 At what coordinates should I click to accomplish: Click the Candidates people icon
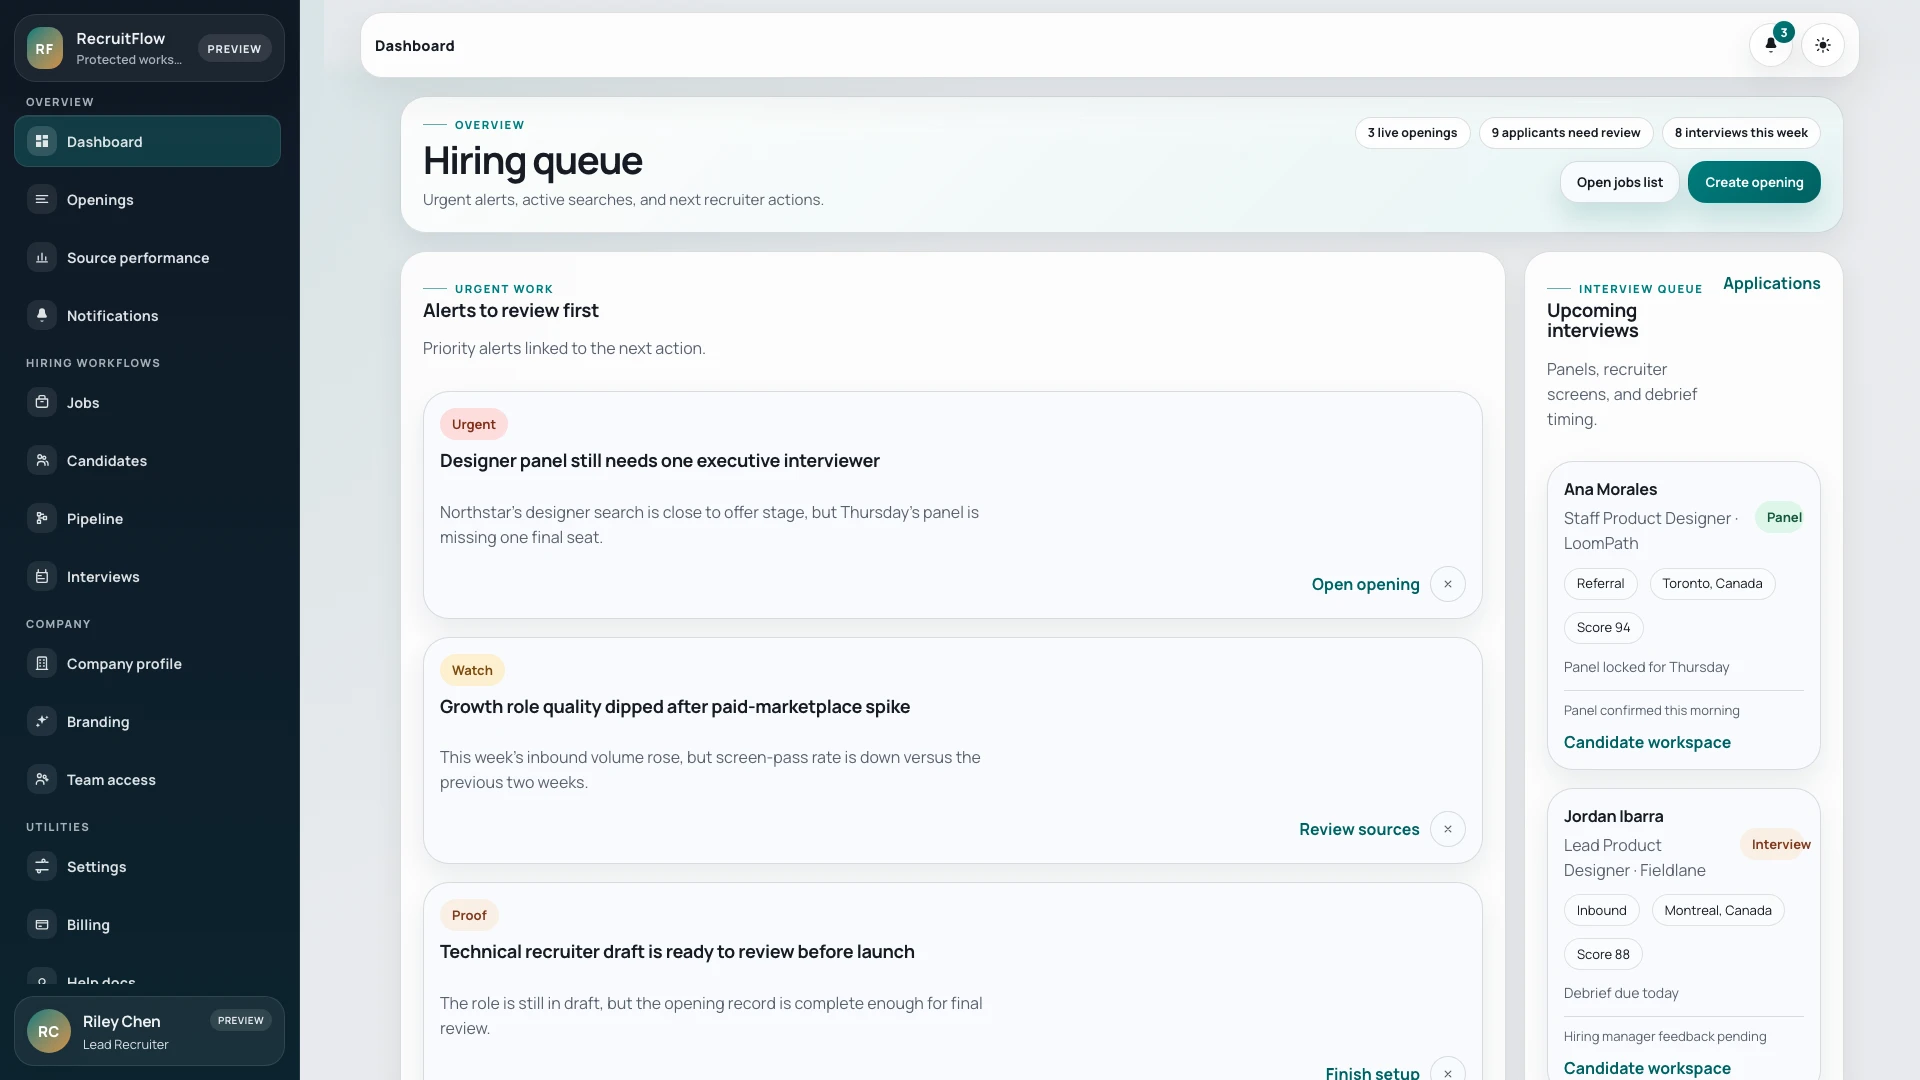(x=42, y=460)
